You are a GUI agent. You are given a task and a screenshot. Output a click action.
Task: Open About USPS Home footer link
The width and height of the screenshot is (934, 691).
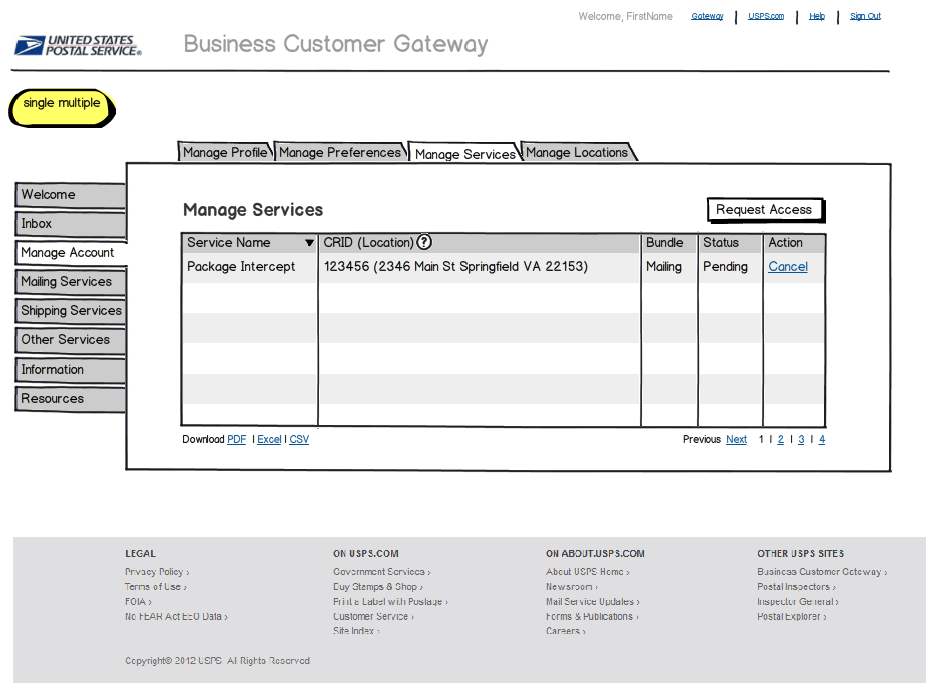[x=588, y=572]
